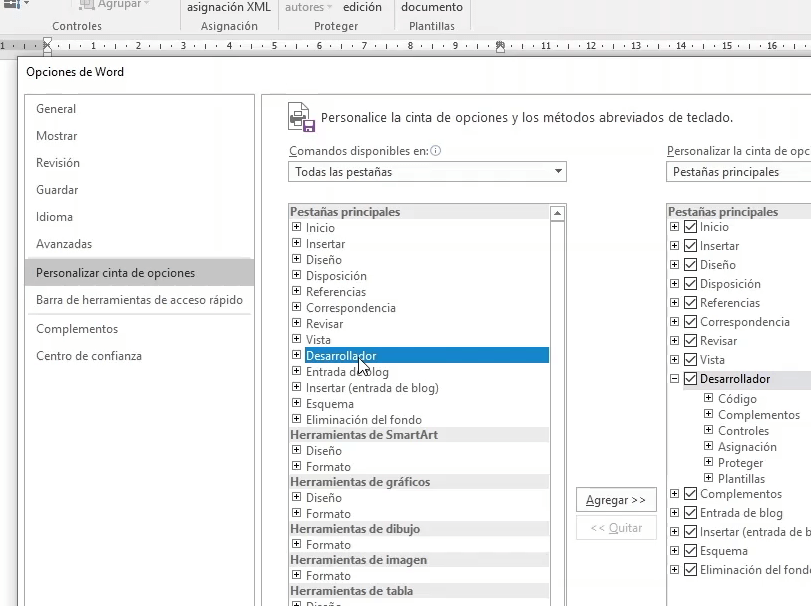Open the Avanzadas options category
The image size is (811, 606).
coord(64,244)
